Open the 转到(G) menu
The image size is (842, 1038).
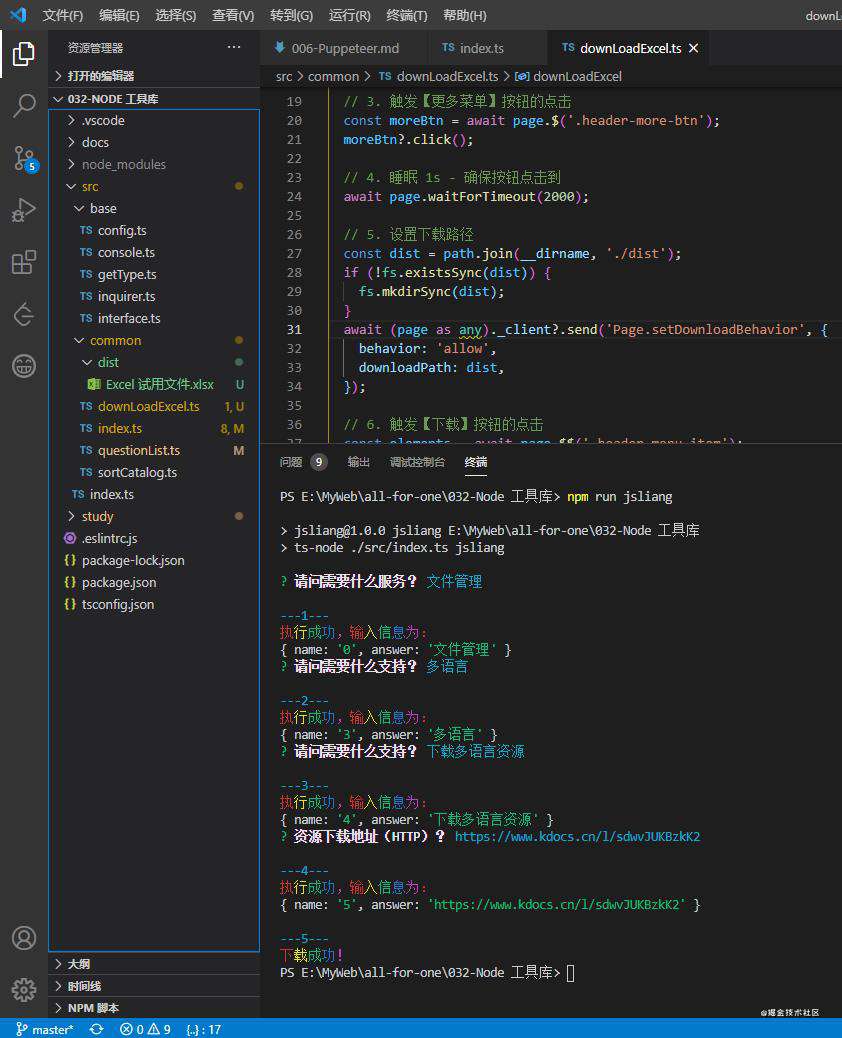tap(291, 15)
